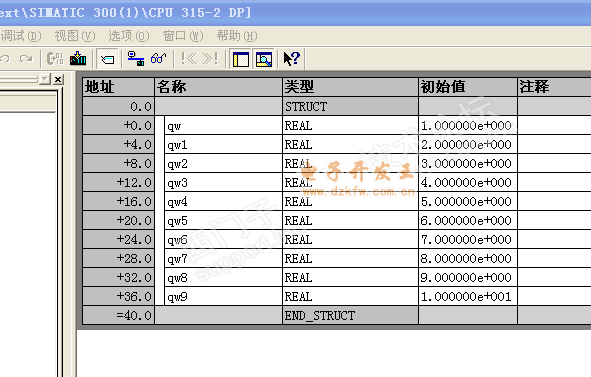Select name cell qw6
This screenshot has height=377, width=591.
[224, 239]
